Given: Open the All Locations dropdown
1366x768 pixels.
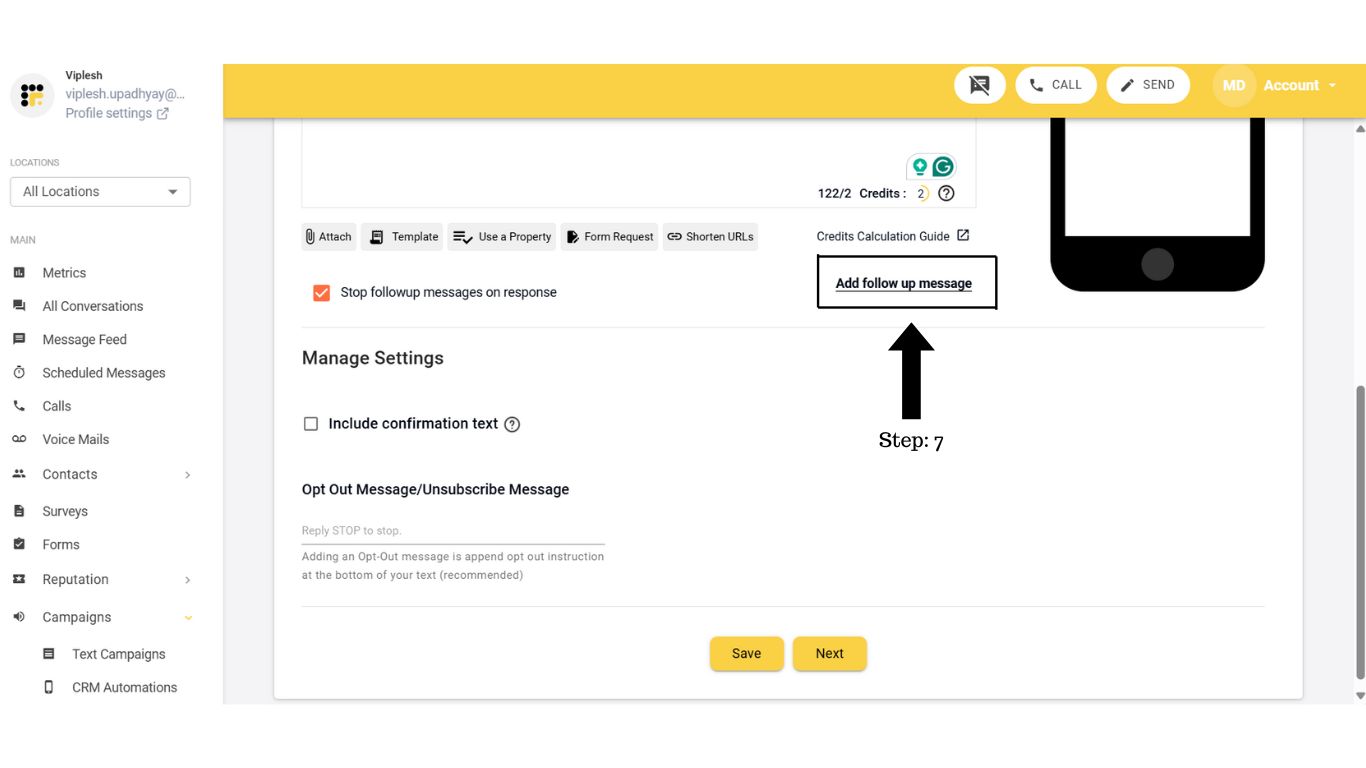Looking at the screenshot, I should click(100, 191).
